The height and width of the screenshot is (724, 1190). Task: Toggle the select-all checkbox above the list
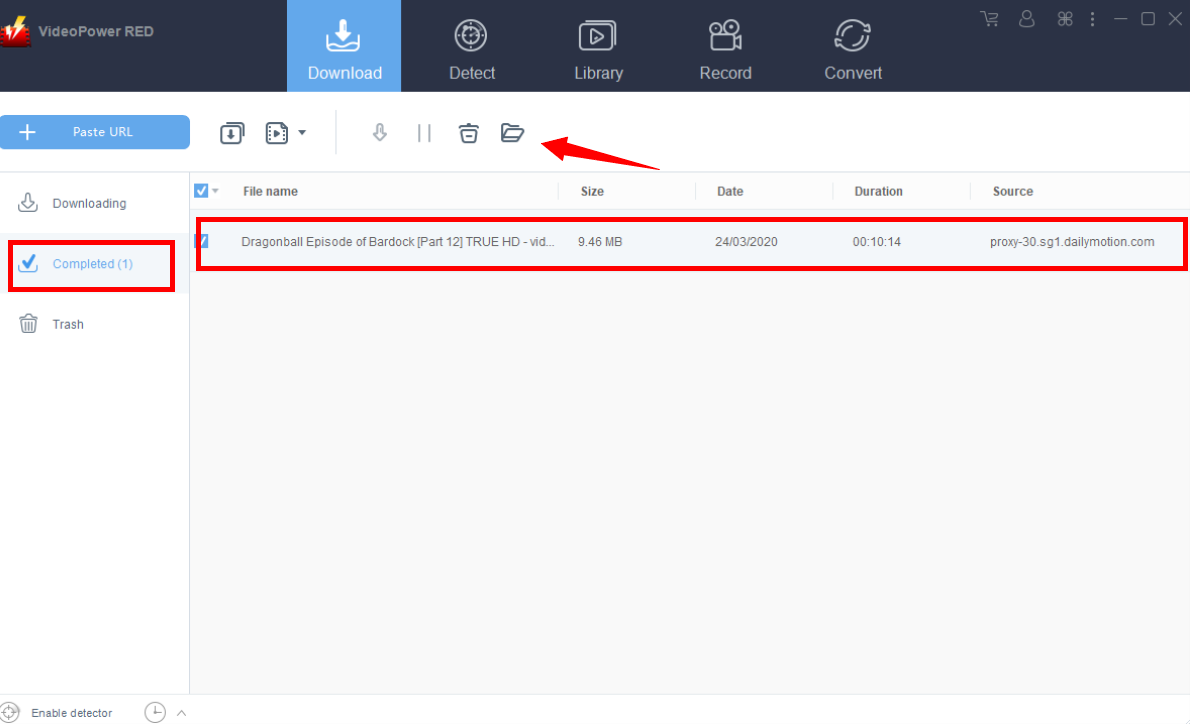tap(201, 190)
